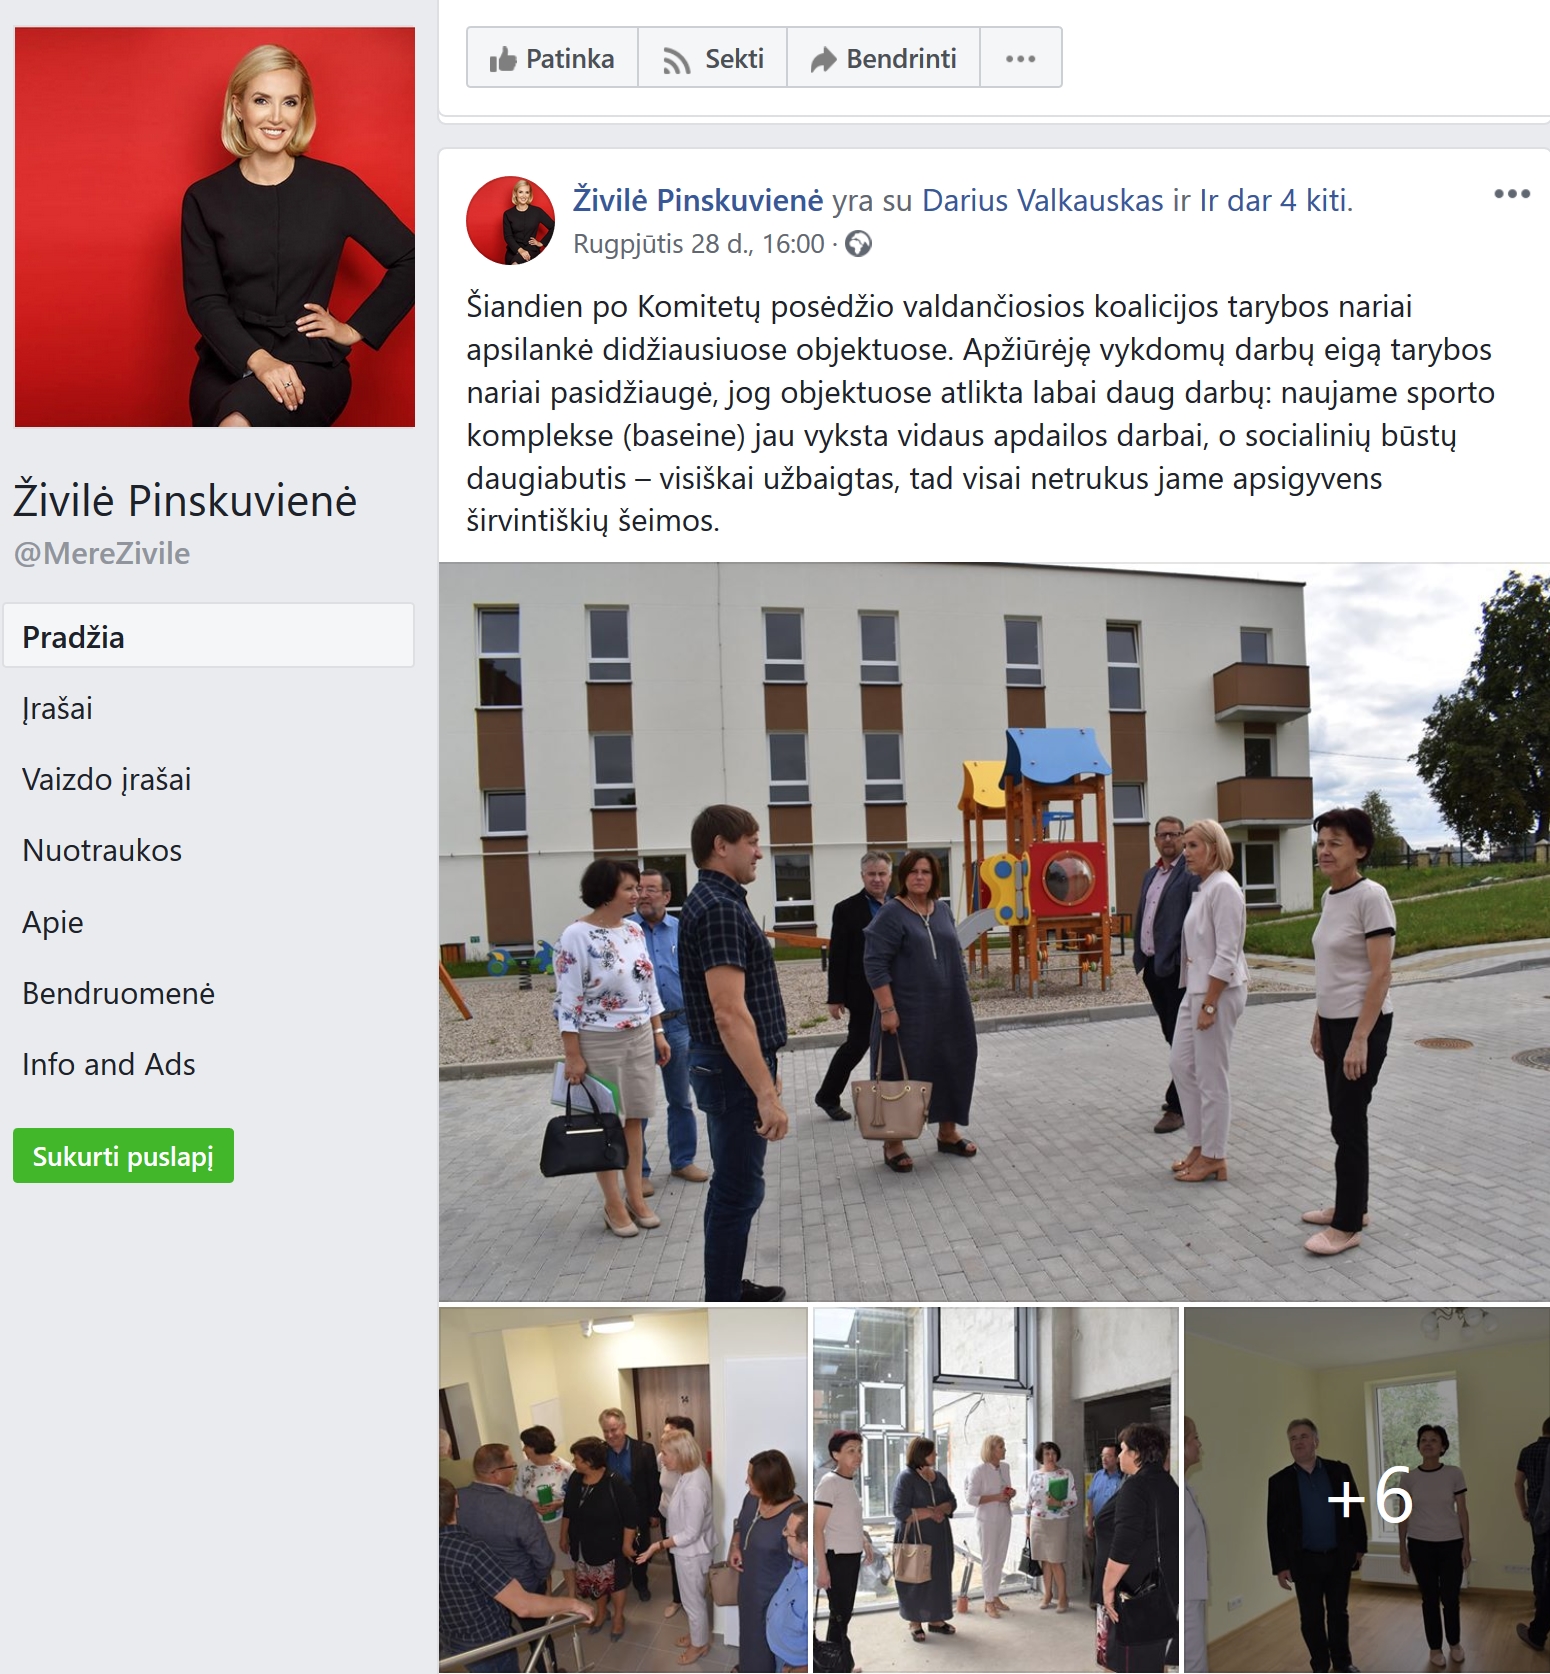This screenshot has width=1550, height=1674.
Task: Click the globe privacy icon on post
Action: [858, 244]
